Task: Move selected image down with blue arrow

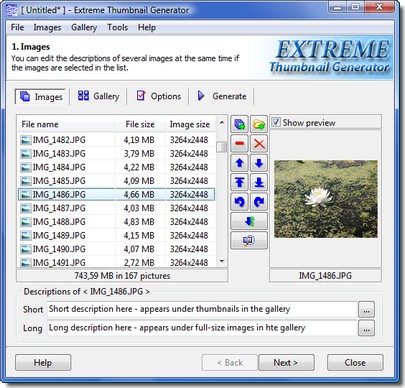Action: [259, 163]
